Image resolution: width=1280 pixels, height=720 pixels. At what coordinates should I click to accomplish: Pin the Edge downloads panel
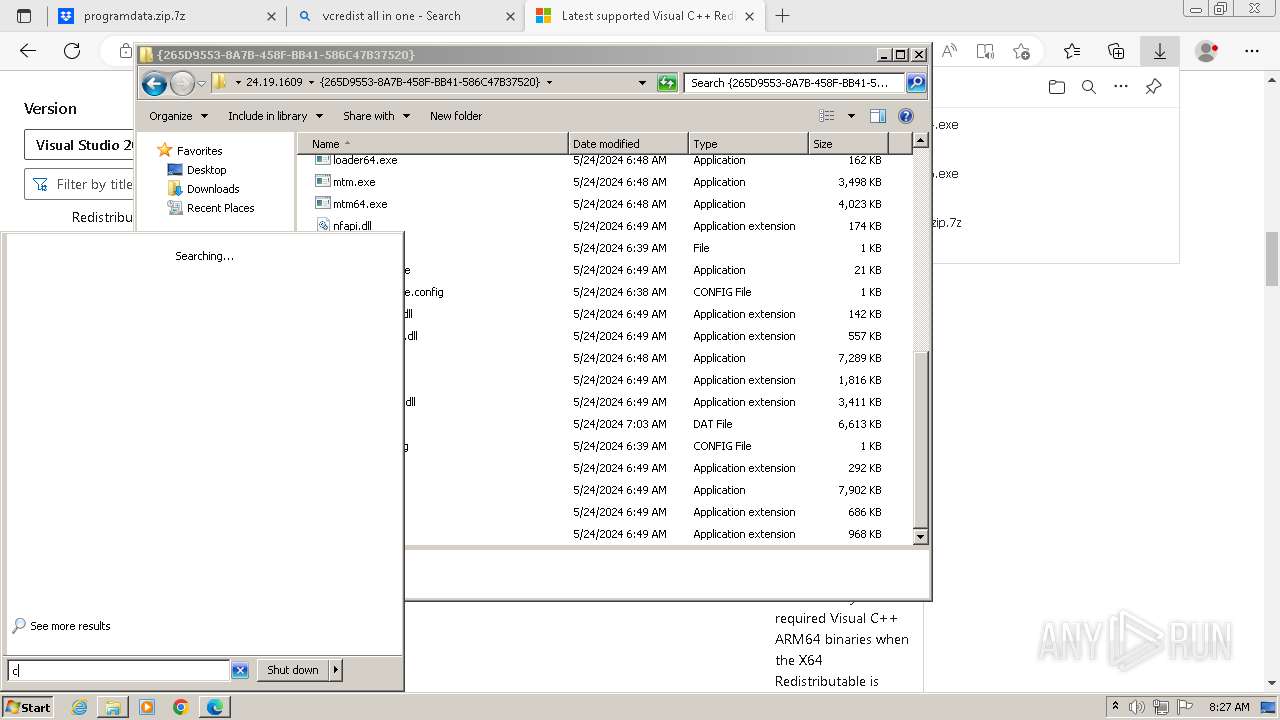[x=1153, y=87]
